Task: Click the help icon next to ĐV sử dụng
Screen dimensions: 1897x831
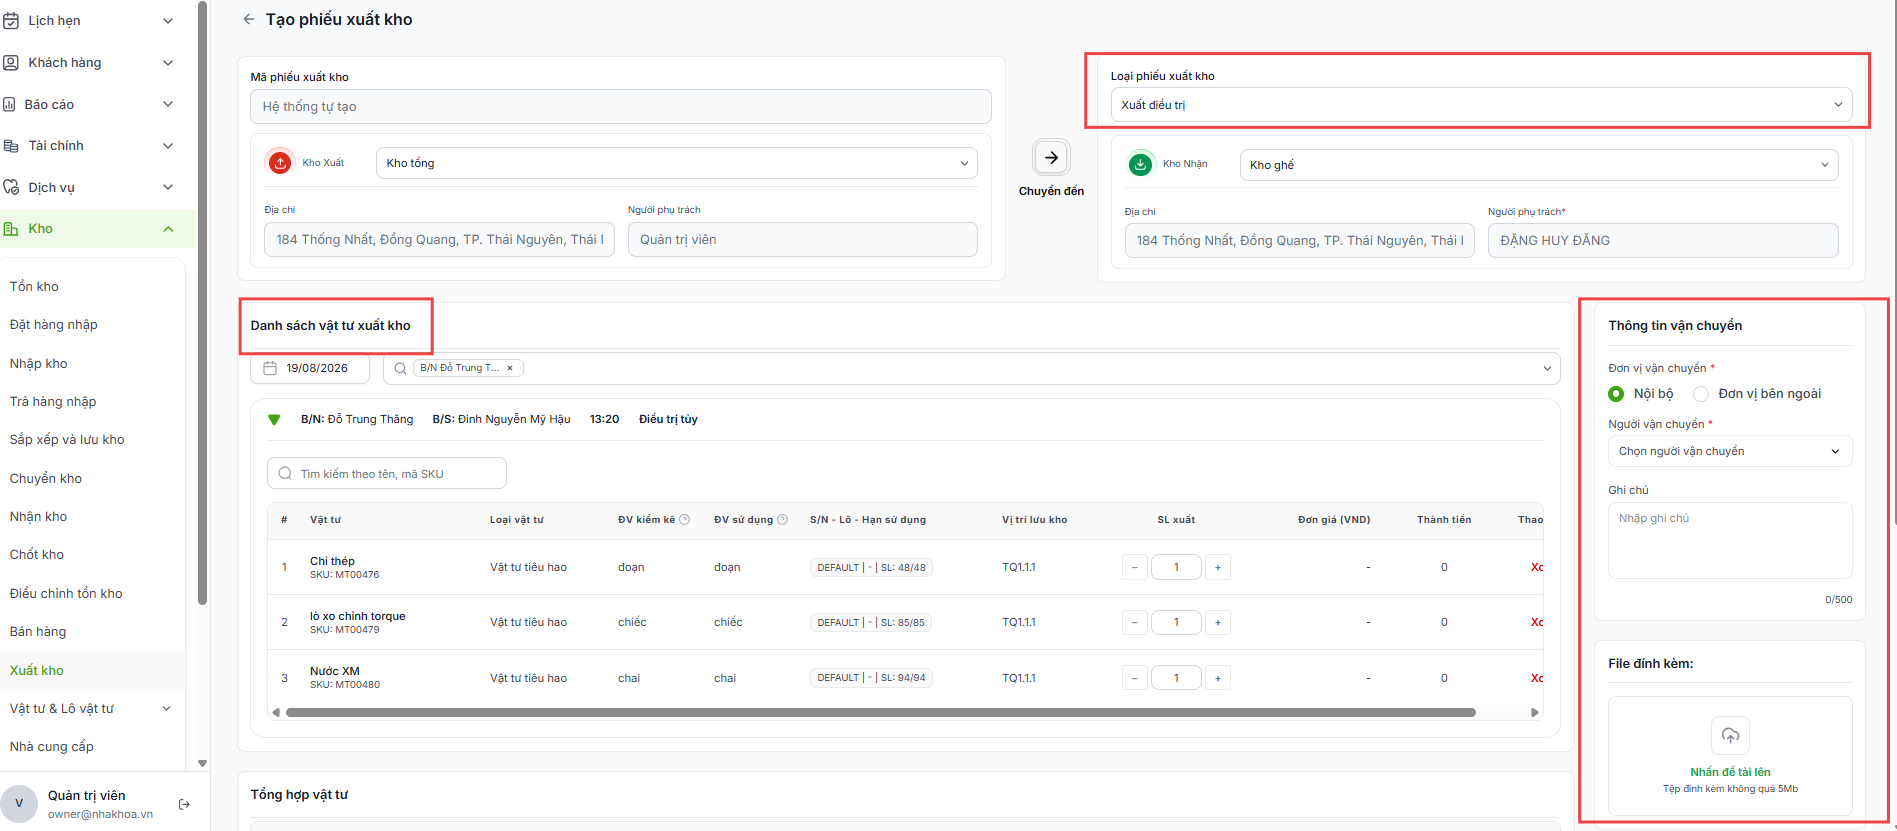Action: (783, 520)
